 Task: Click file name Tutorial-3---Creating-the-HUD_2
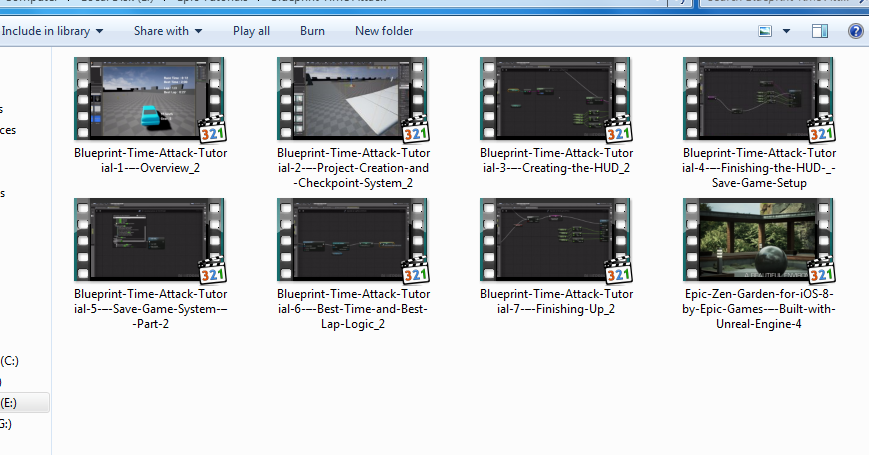[x=556, y=160]
